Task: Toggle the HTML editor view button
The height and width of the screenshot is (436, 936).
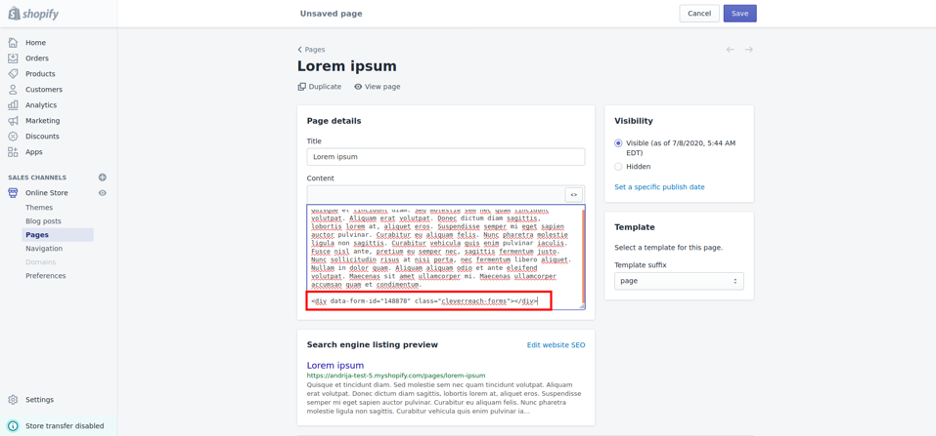Action: (574, 195)
